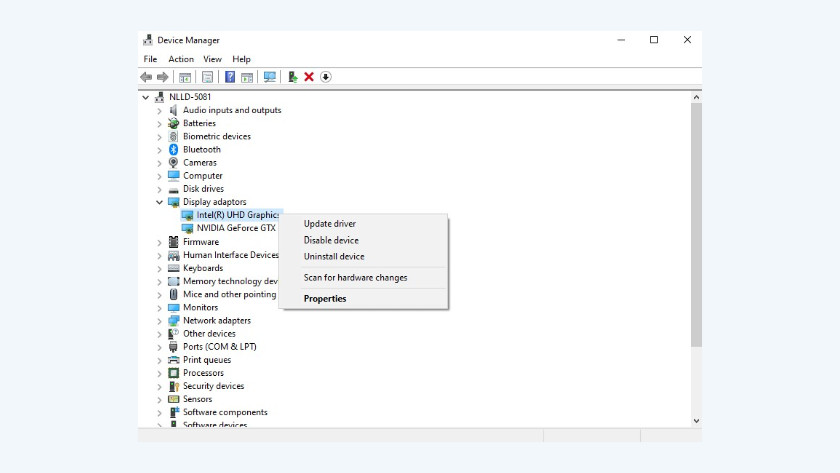The width and height of the screenshot is (840, 473).
Task: Click the Network adapters category icon
Action: pyautogui.click(x=174, y=320)
